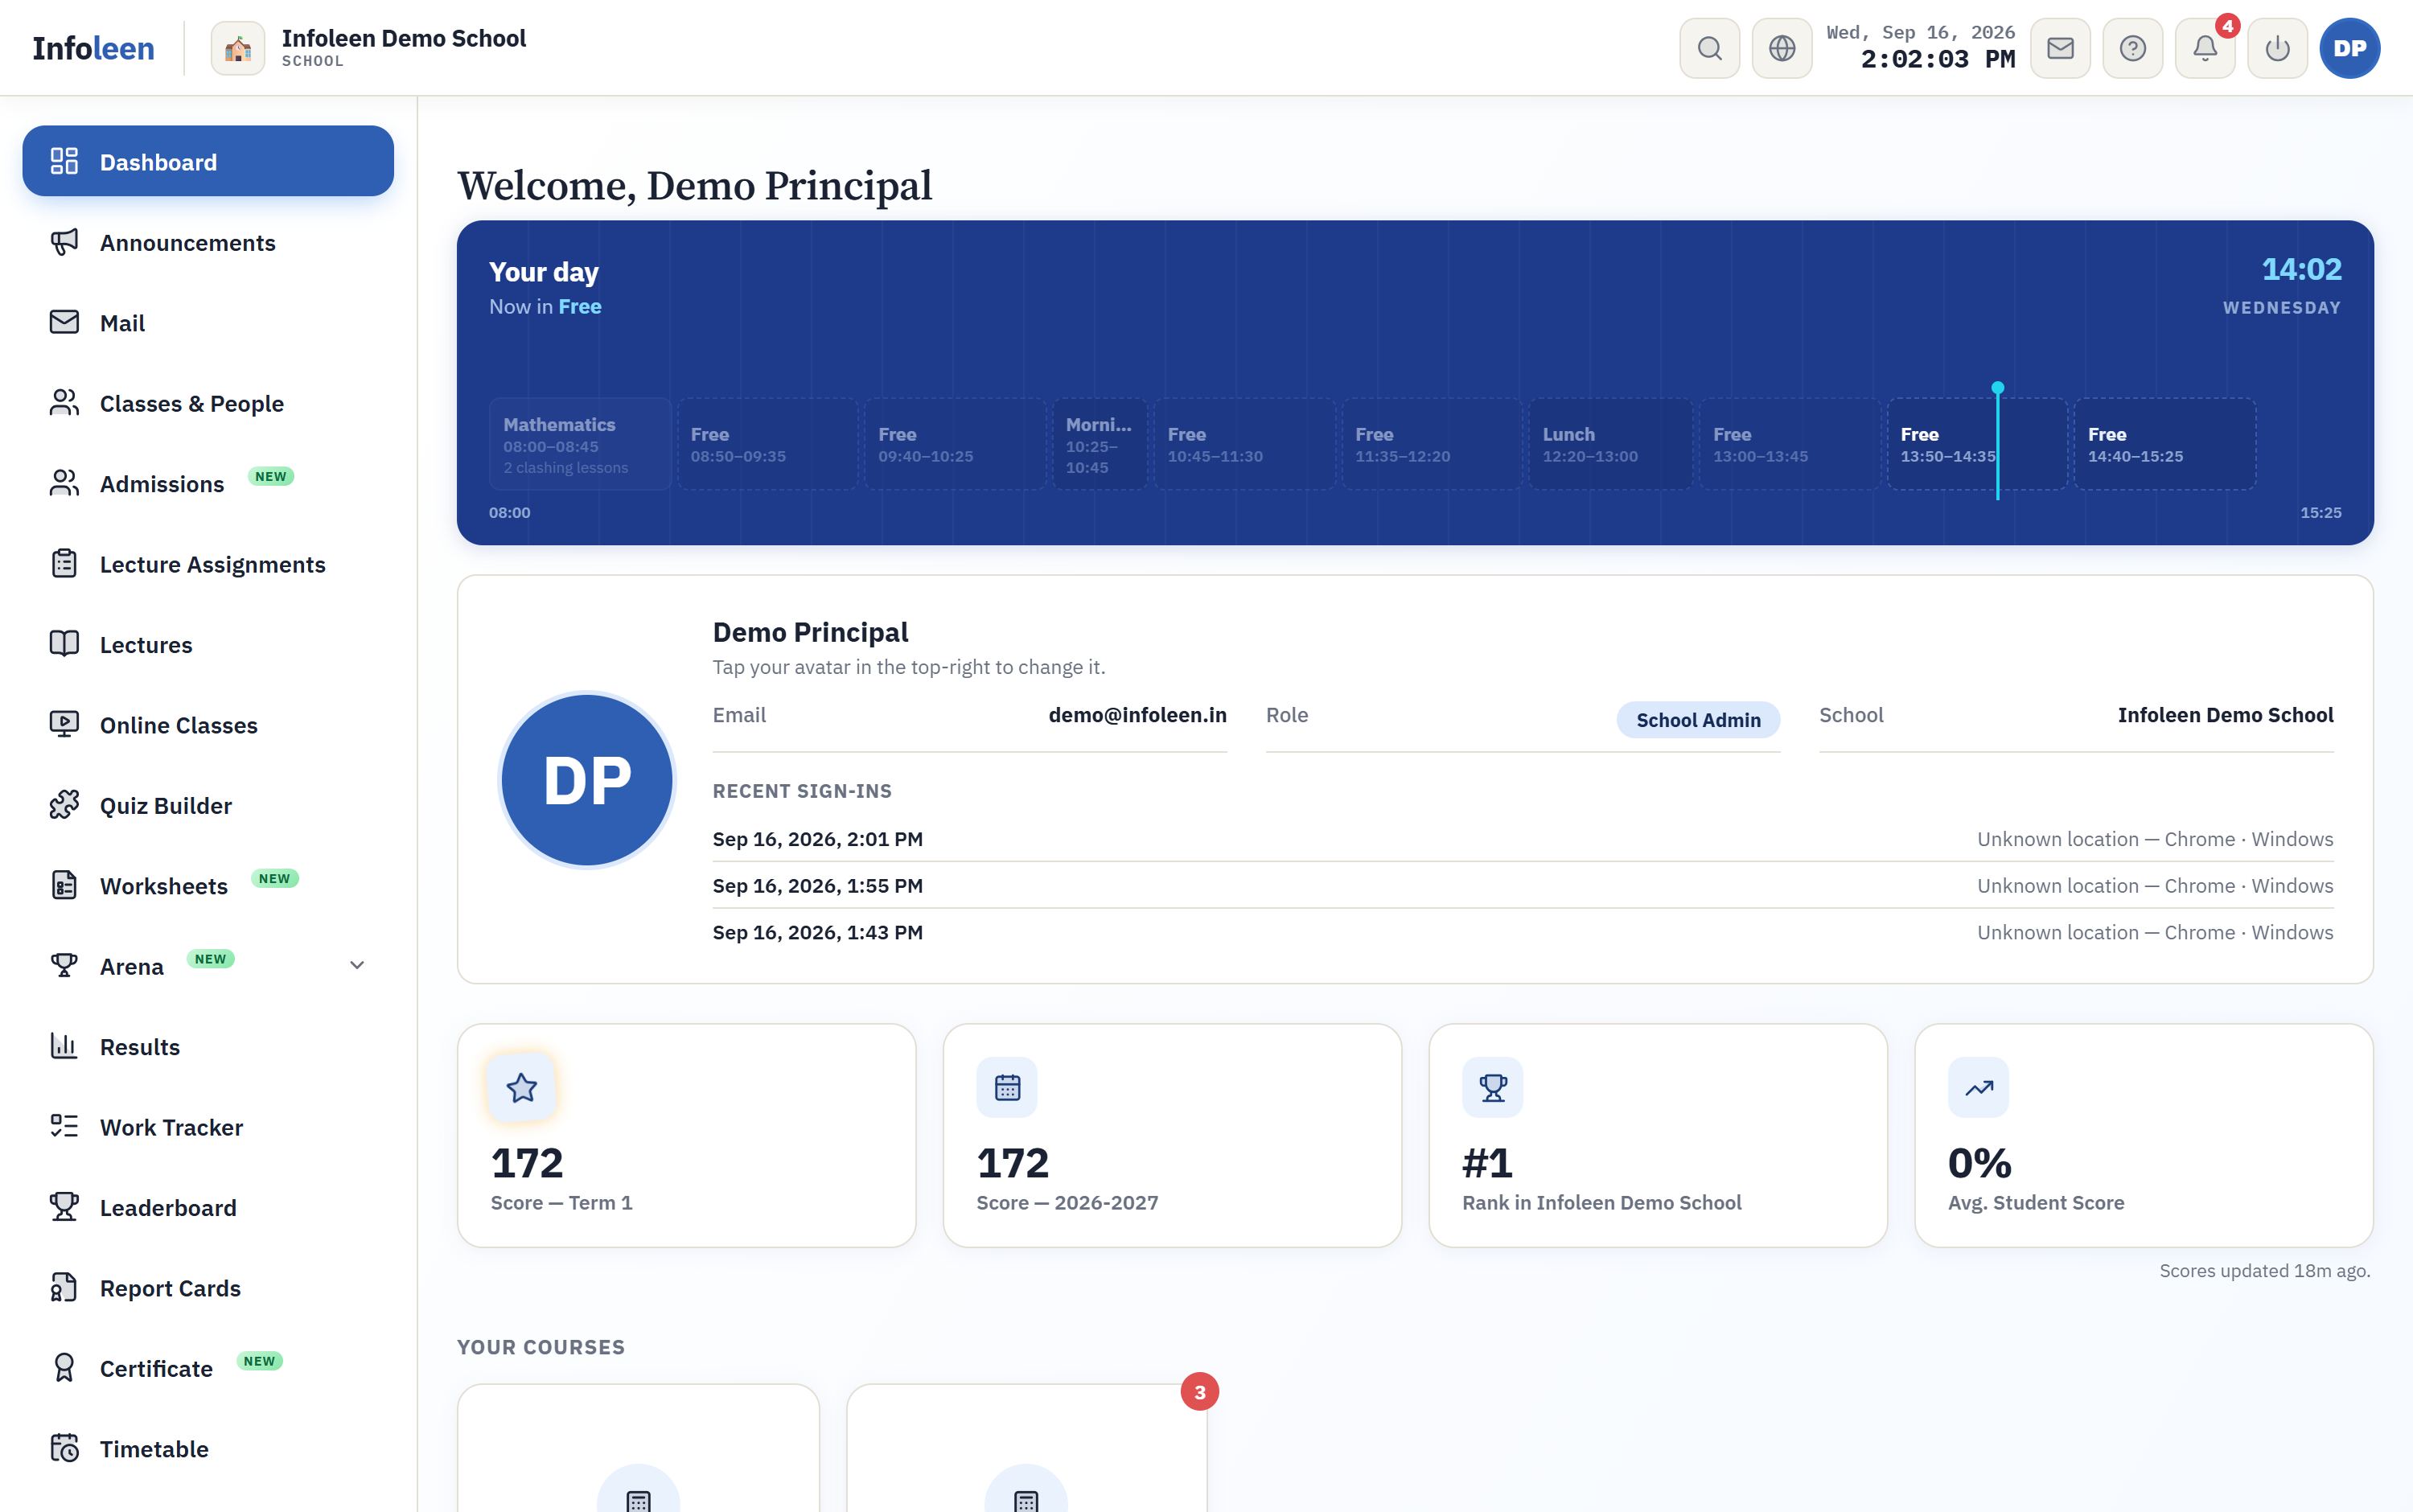
Task: Click the Morni... 10:25–10:45 slot
Action: (x=1099, y=444)
